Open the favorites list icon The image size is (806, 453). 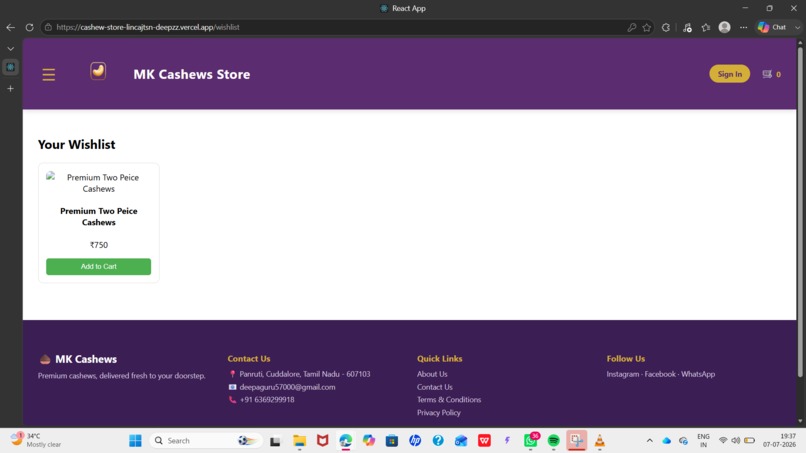[x=706, y=27]
